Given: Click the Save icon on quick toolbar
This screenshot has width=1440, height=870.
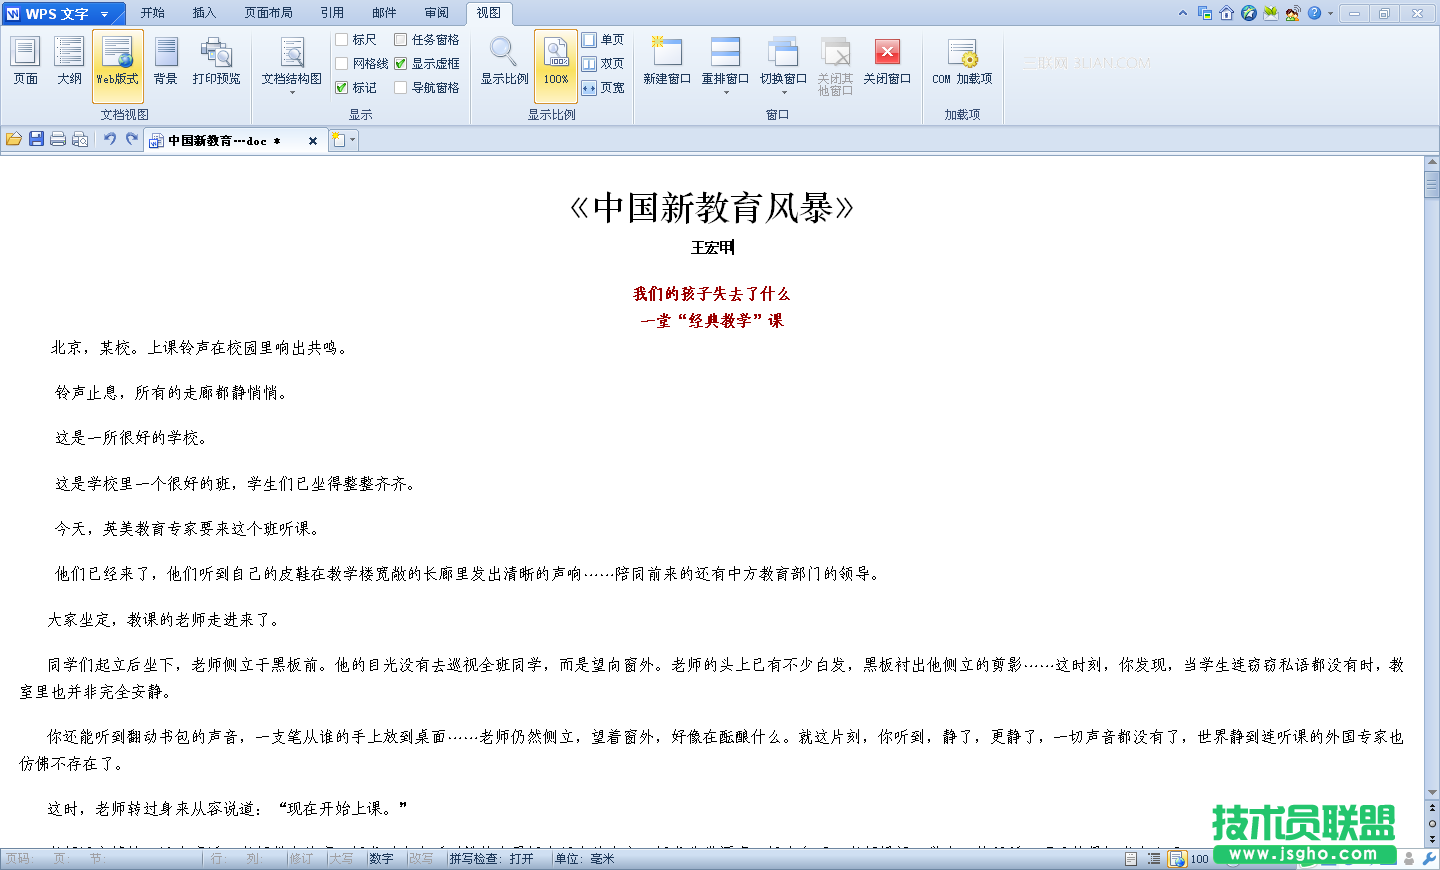Looking at the screenshot, I should click(x=37, y=140).
